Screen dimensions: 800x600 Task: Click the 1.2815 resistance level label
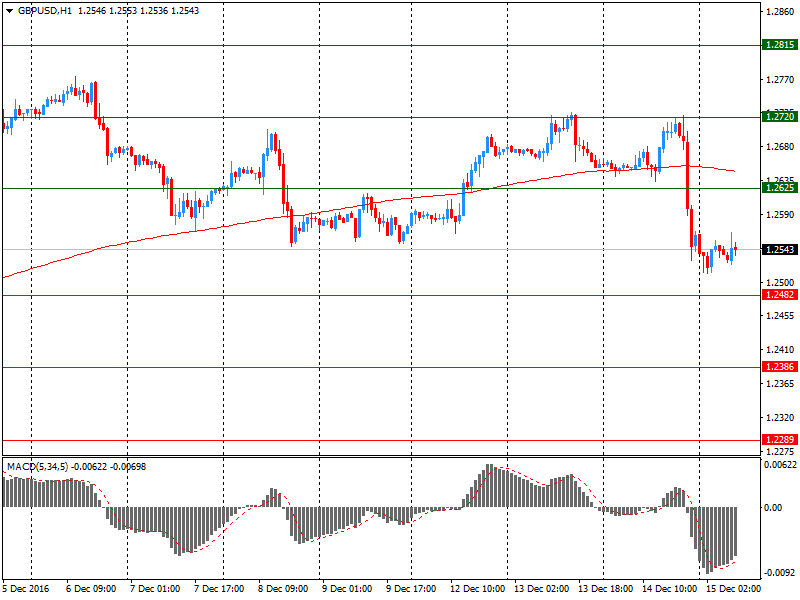(x=780, y=45)
